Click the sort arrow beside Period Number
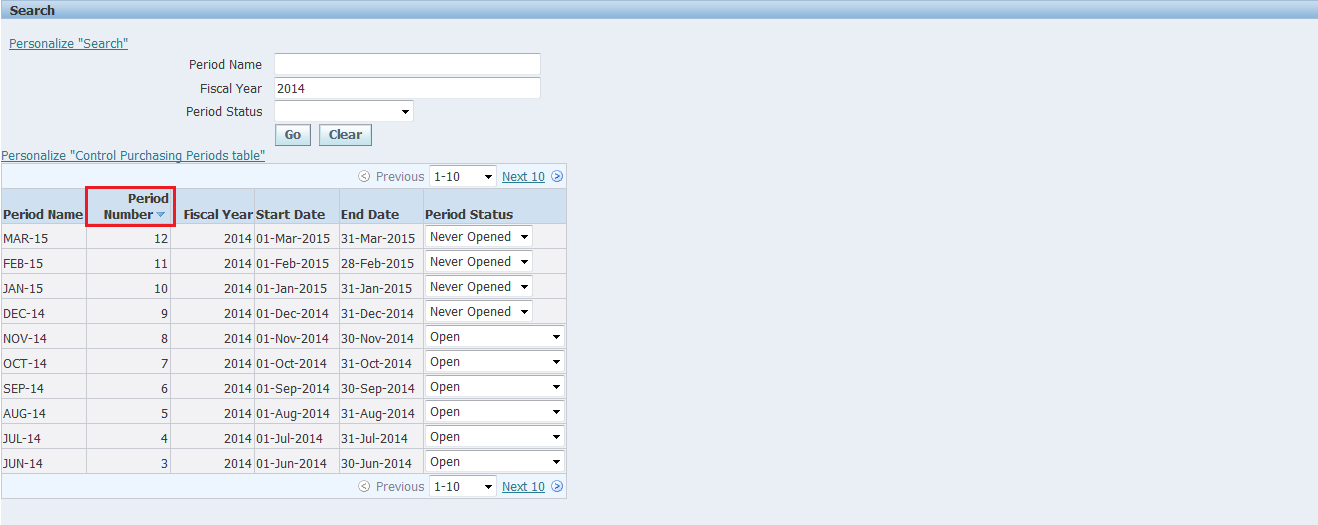1318x525 pixels. coord(161,215)
